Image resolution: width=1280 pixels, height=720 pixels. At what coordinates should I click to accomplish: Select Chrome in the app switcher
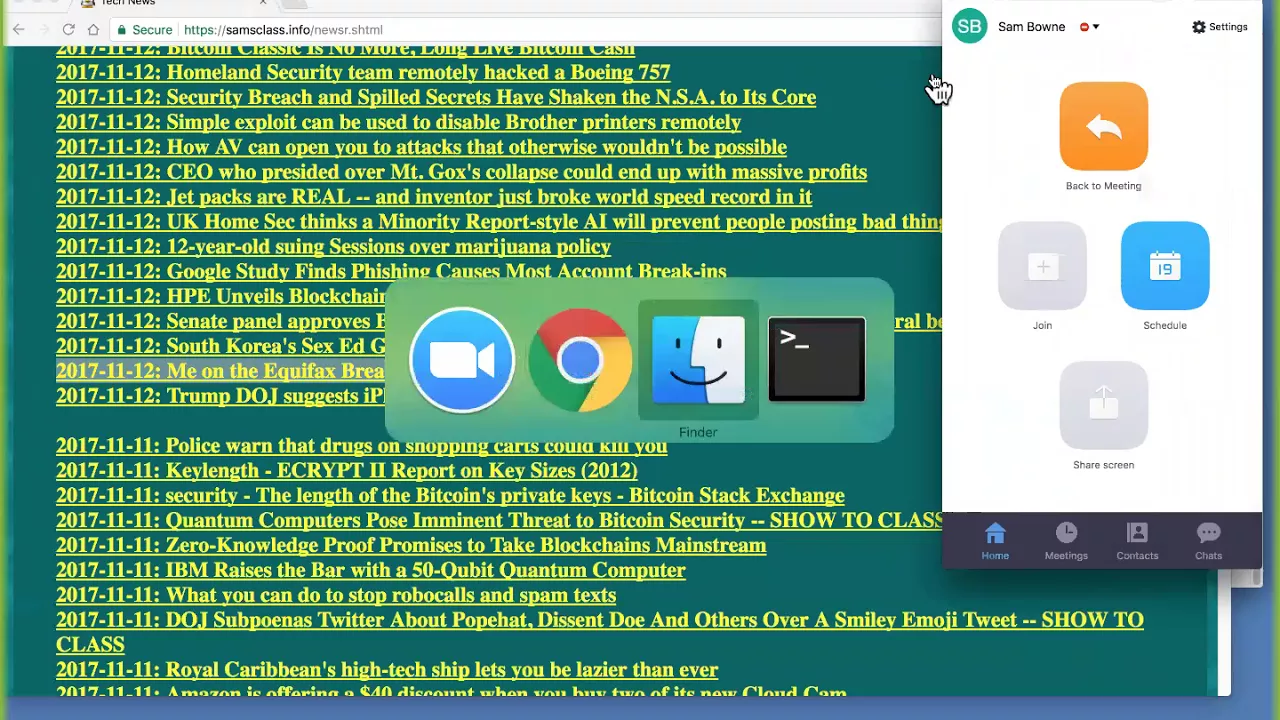point(580,360)
